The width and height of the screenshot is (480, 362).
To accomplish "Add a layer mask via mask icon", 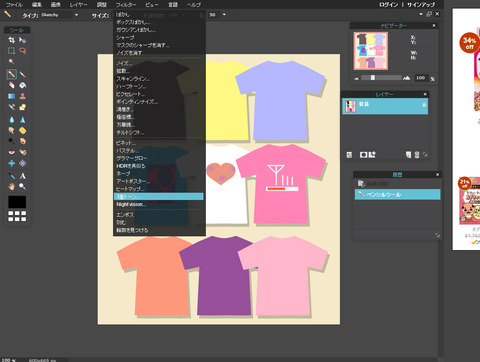I will 363,155.
